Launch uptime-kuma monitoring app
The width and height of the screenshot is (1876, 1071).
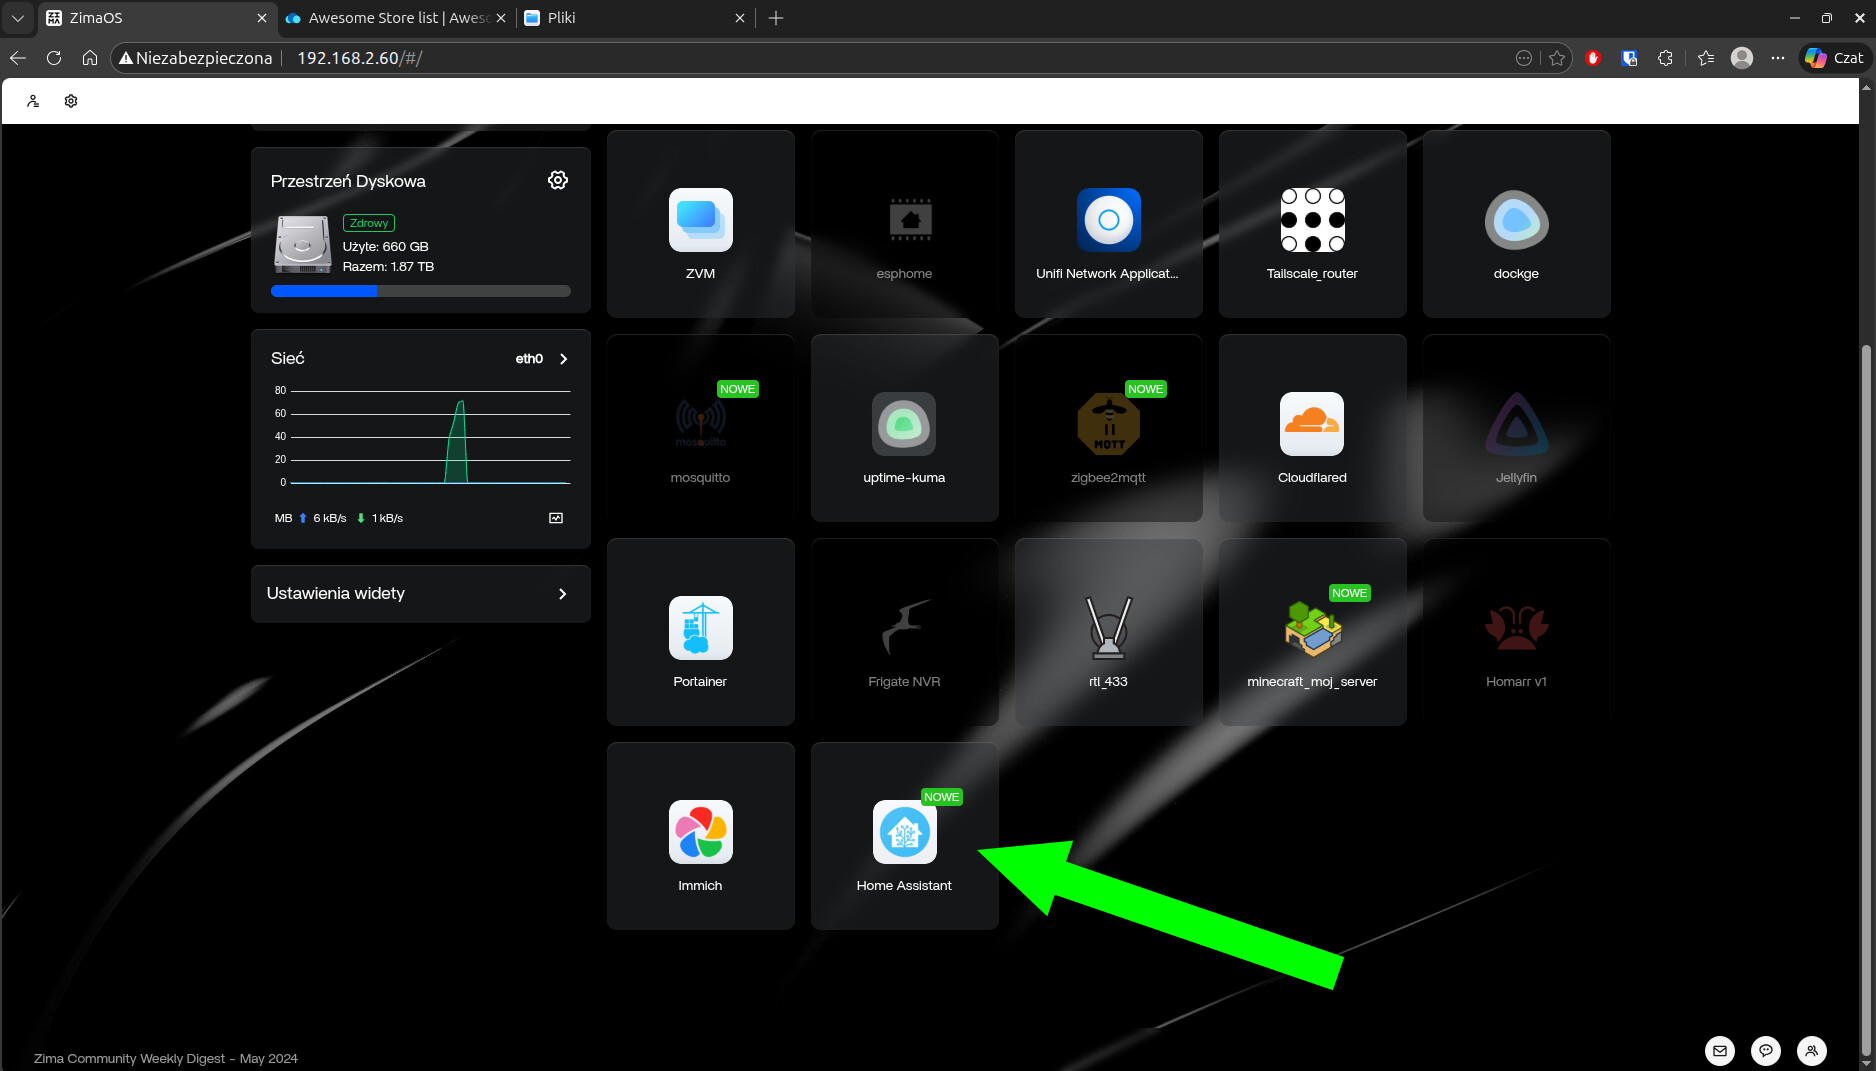[904, 425]
